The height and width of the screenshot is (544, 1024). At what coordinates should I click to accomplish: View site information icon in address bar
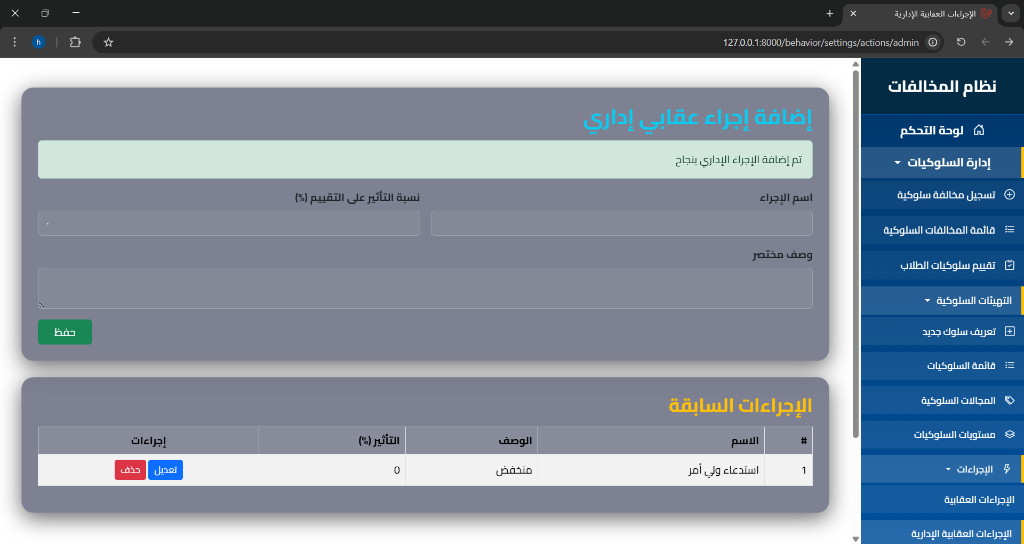coord(933,42)
